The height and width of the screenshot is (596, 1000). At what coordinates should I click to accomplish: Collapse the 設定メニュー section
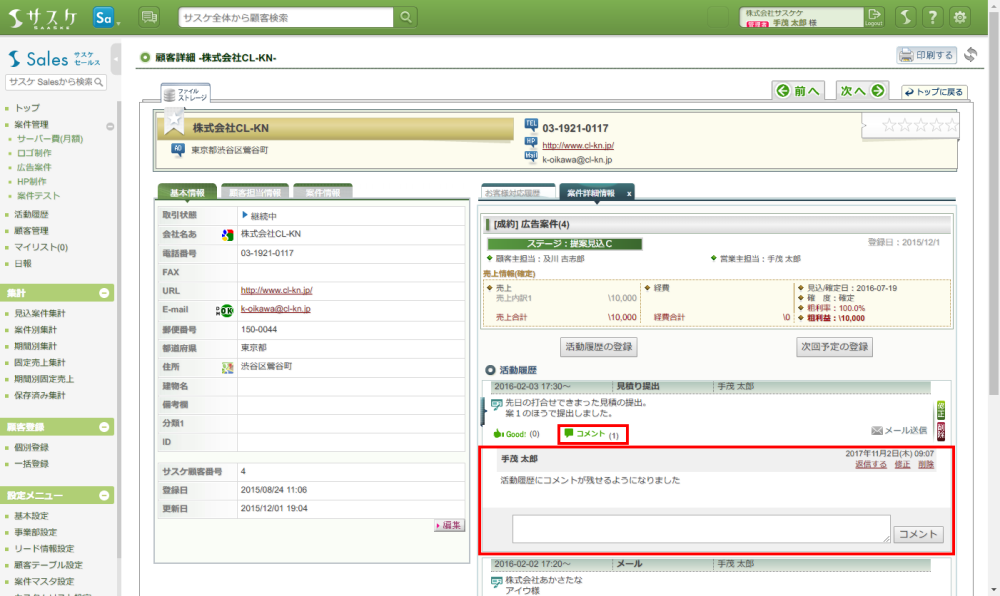104,495
